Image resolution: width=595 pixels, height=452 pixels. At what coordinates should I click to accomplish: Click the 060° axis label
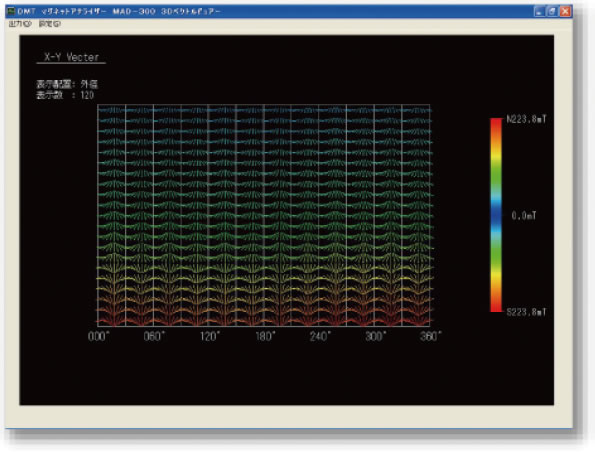(x=154, y=336)
